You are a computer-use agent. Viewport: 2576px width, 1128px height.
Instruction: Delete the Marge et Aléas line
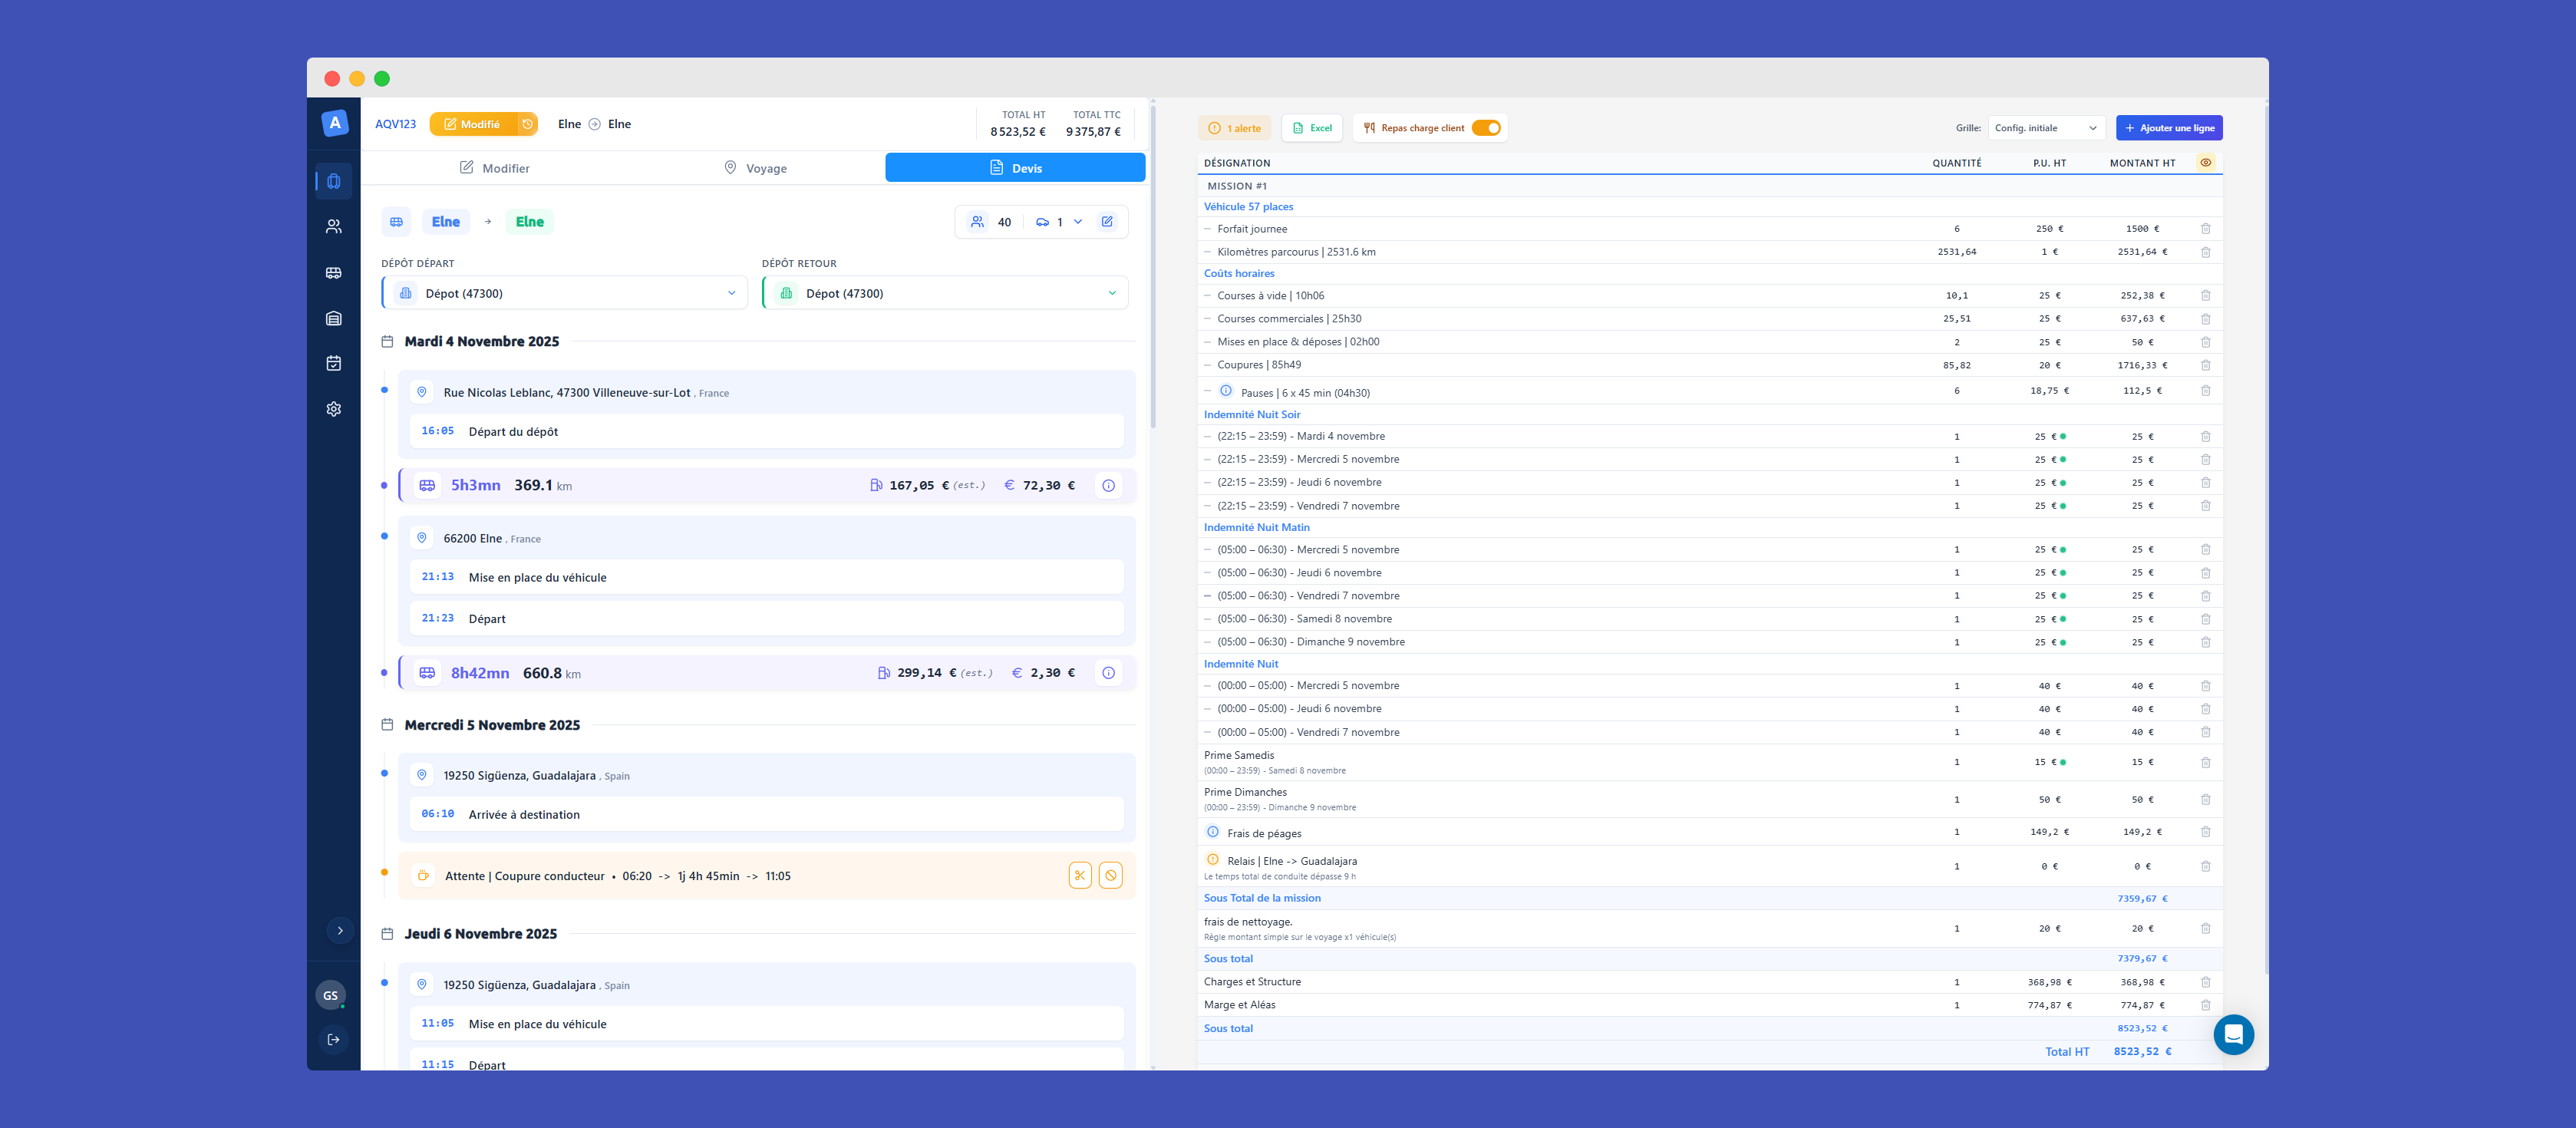pyautogui.click(x=2205, y=1005)
